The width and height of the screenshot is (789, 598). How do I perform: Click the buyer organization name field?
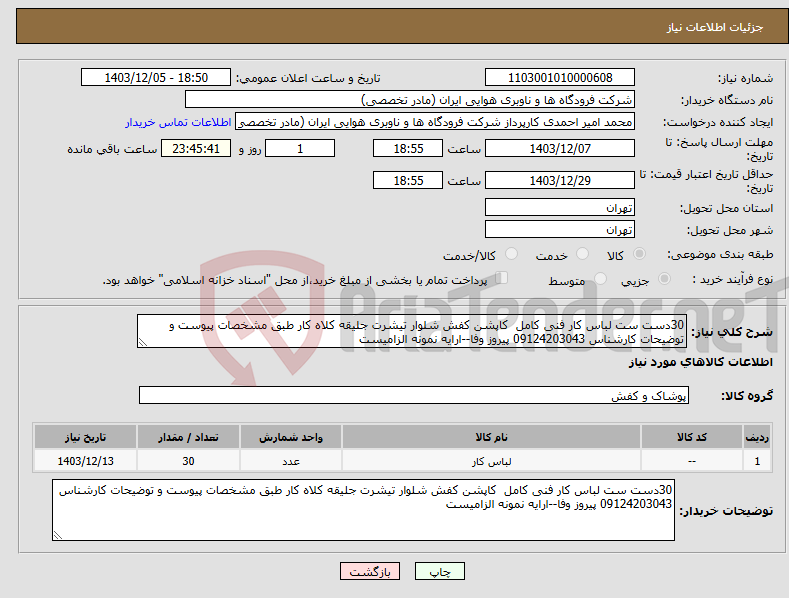(x=410, y=100)
